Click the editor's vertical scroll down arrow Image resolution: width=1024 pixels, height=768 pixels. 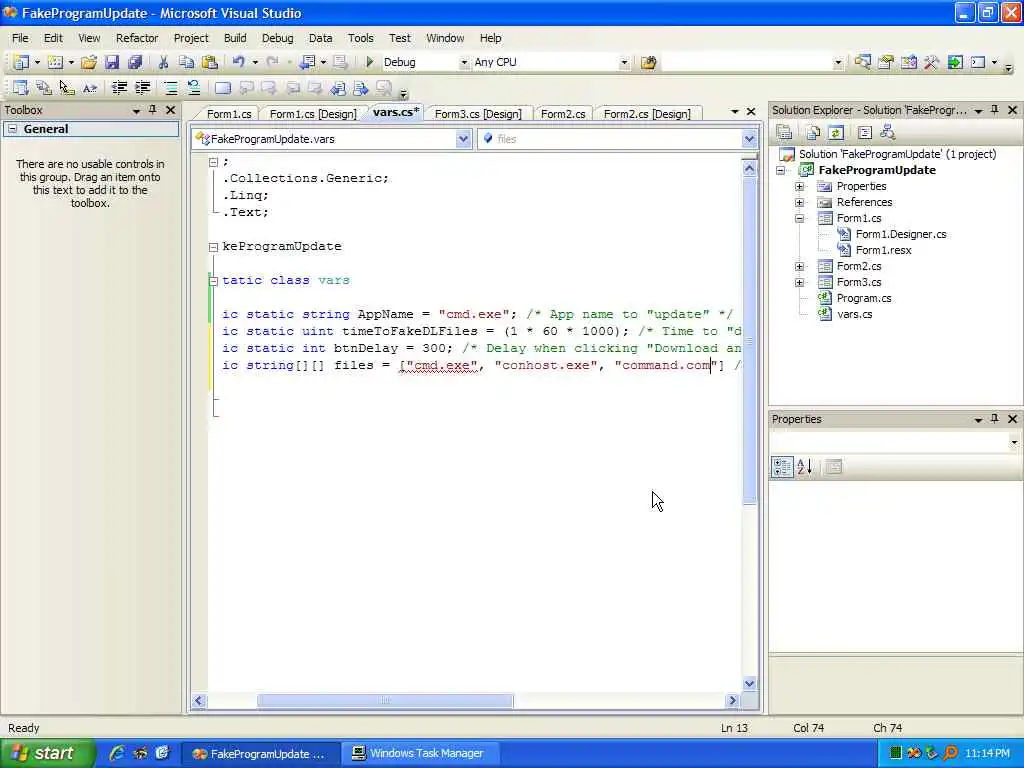pos(749,684)
